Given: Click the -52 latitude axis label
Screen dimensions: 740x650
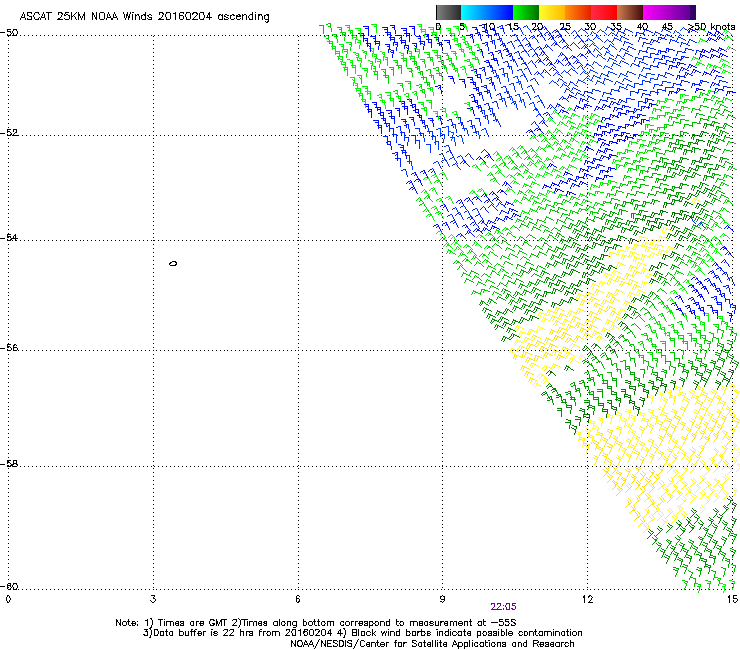Looking at the screenshot, I should click(9, 133).
